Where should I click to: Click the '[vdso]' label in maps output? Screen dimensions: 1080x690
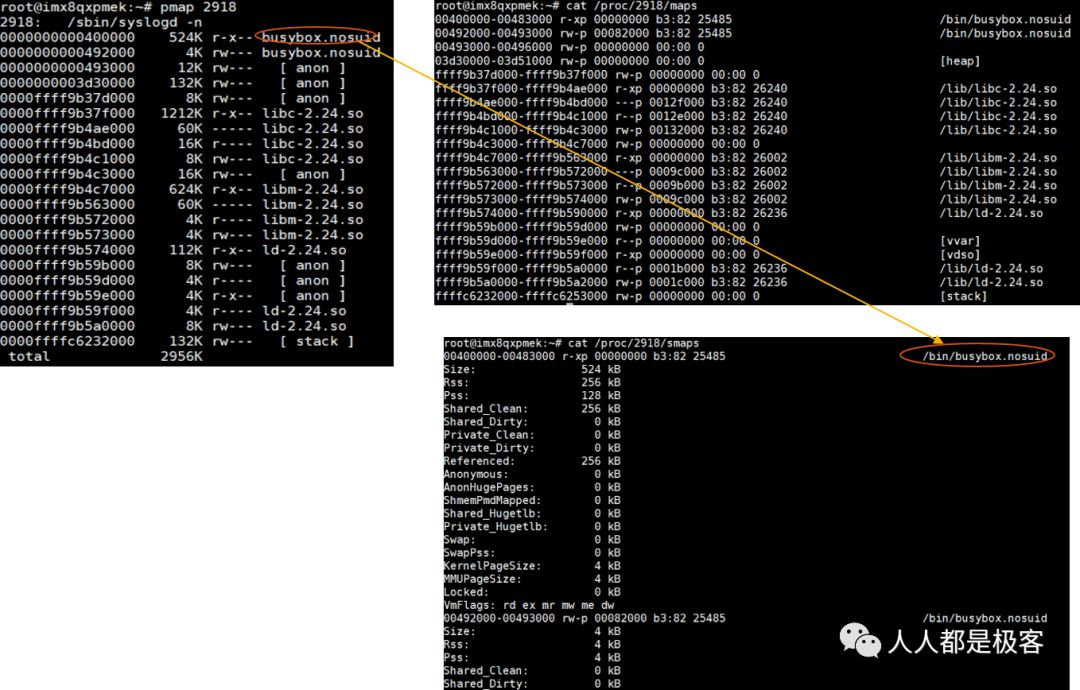959,255
